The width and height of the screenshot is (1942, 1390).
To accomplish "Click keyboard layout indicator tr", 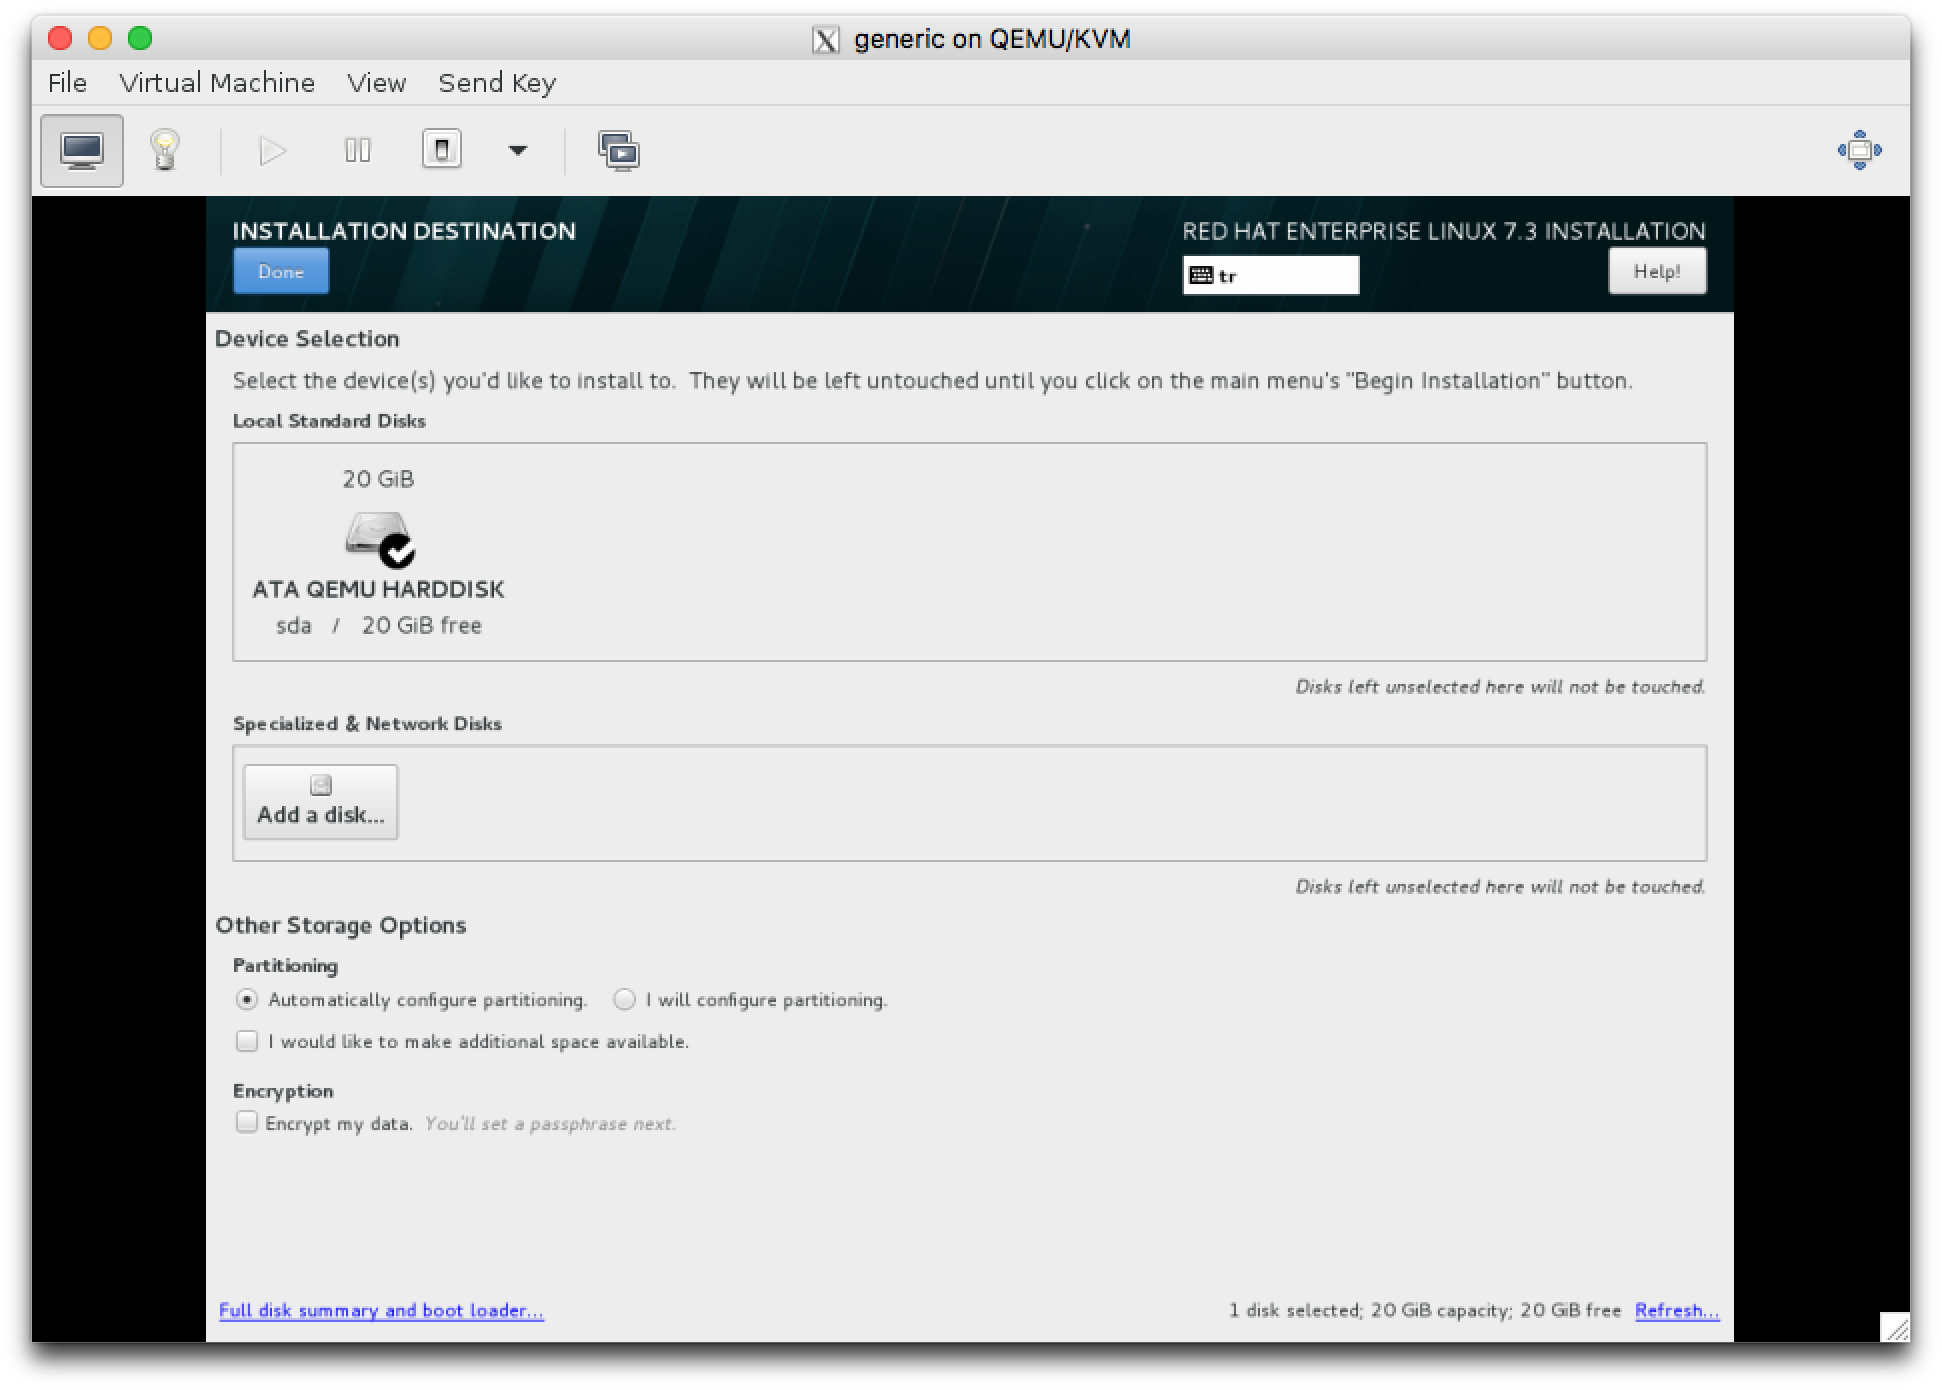I will click(1270, 275).
